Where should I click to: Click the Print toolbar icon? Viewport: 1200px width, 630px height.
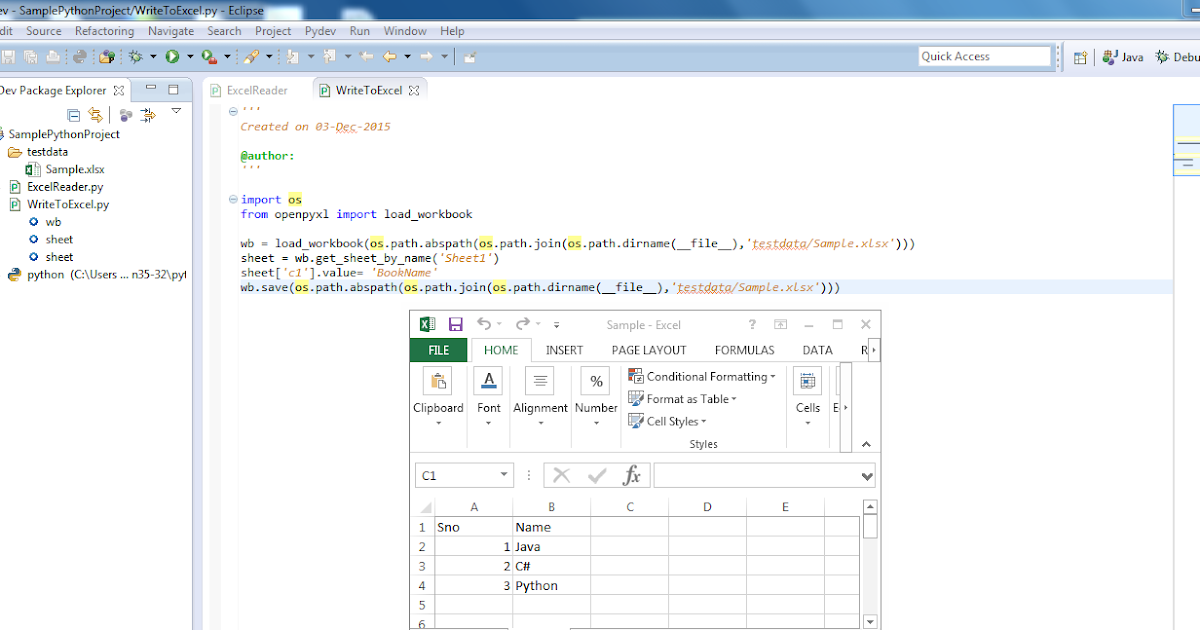(53, 56)
